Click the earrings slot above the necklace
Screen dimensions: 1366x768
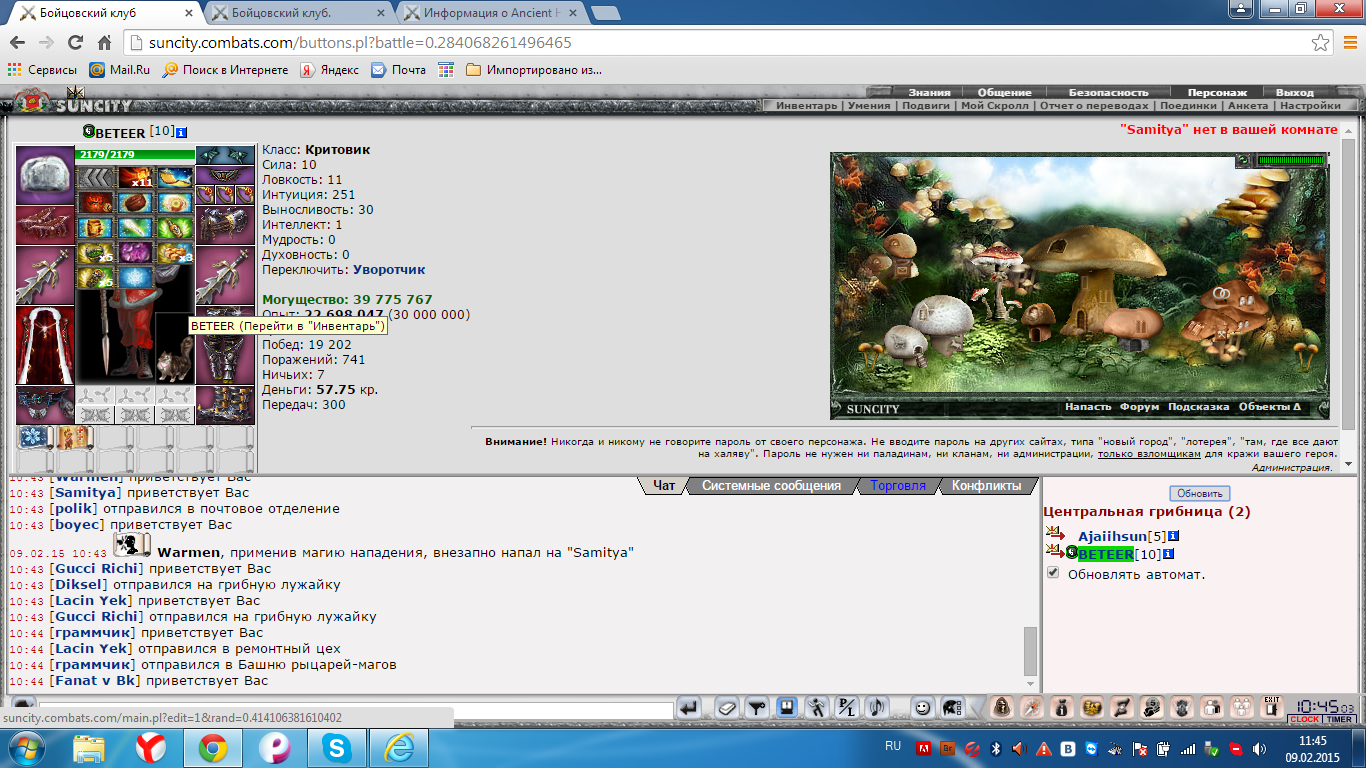click(x=225, y=155)
